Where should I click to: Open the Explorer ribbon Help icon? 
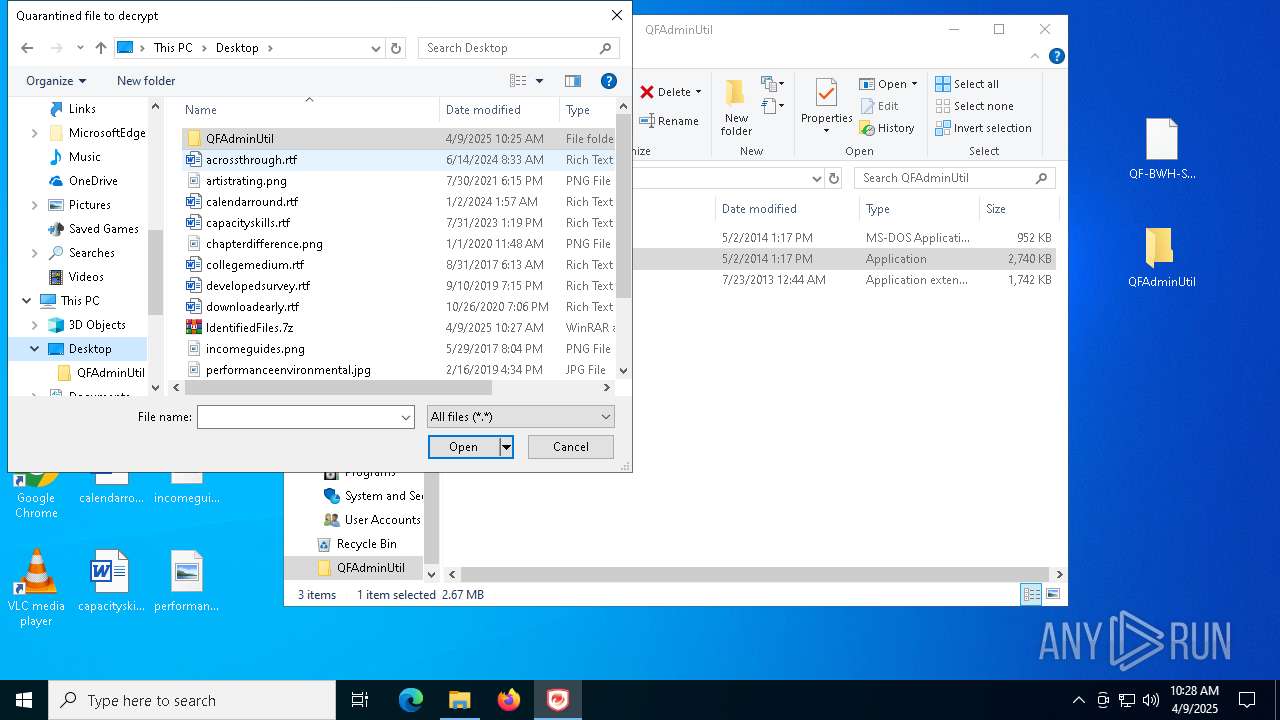click(1055, 57)
